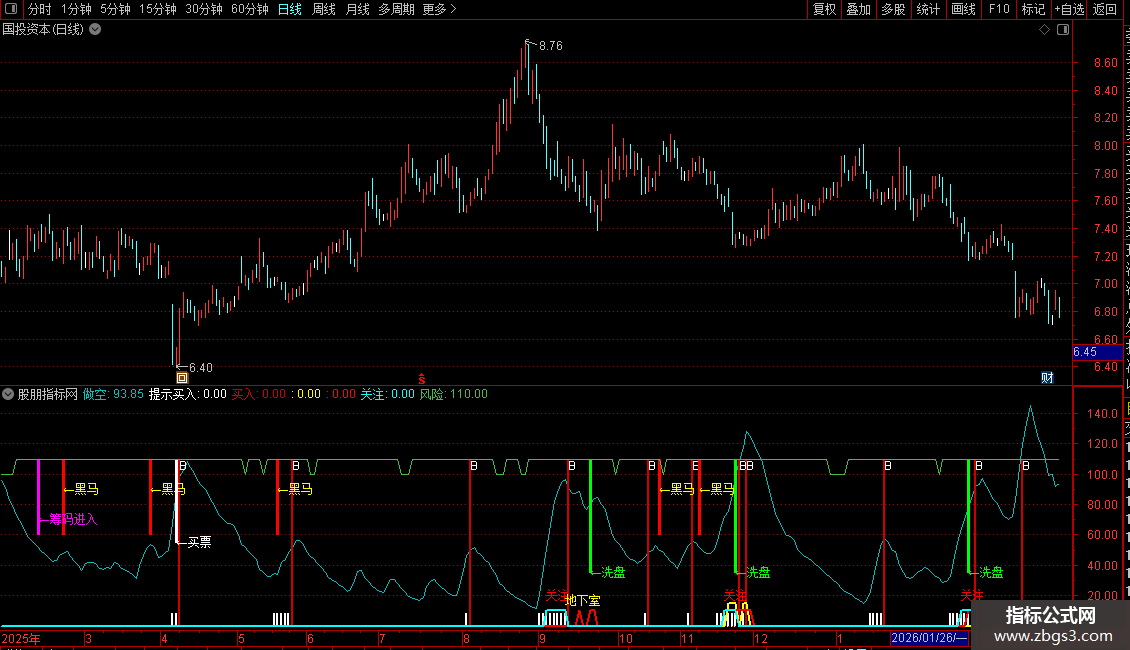Click the 提示买入: 0.00 indicator value
The width and height of the screenshot is (1130, 650).
point(187,394)
